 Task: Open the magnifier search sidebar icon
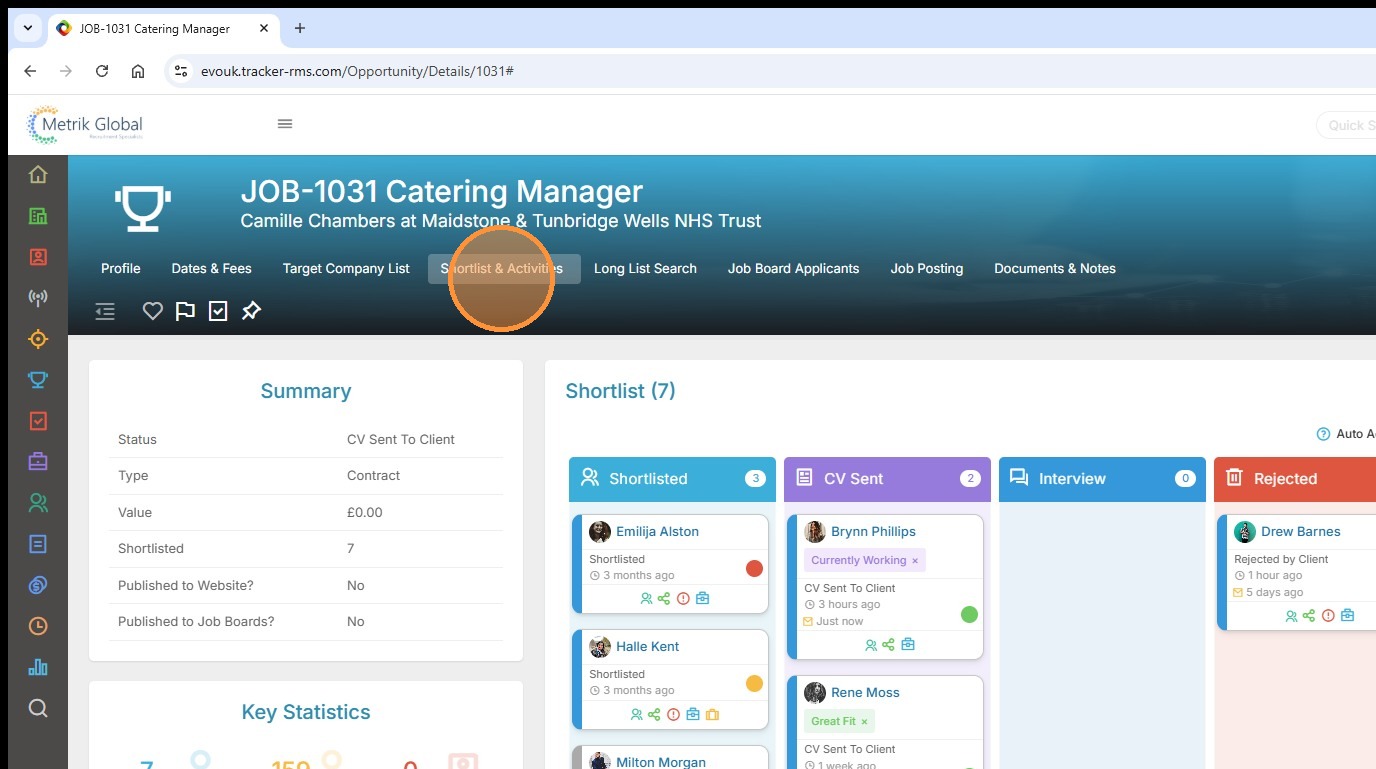(x=38, y=708)
